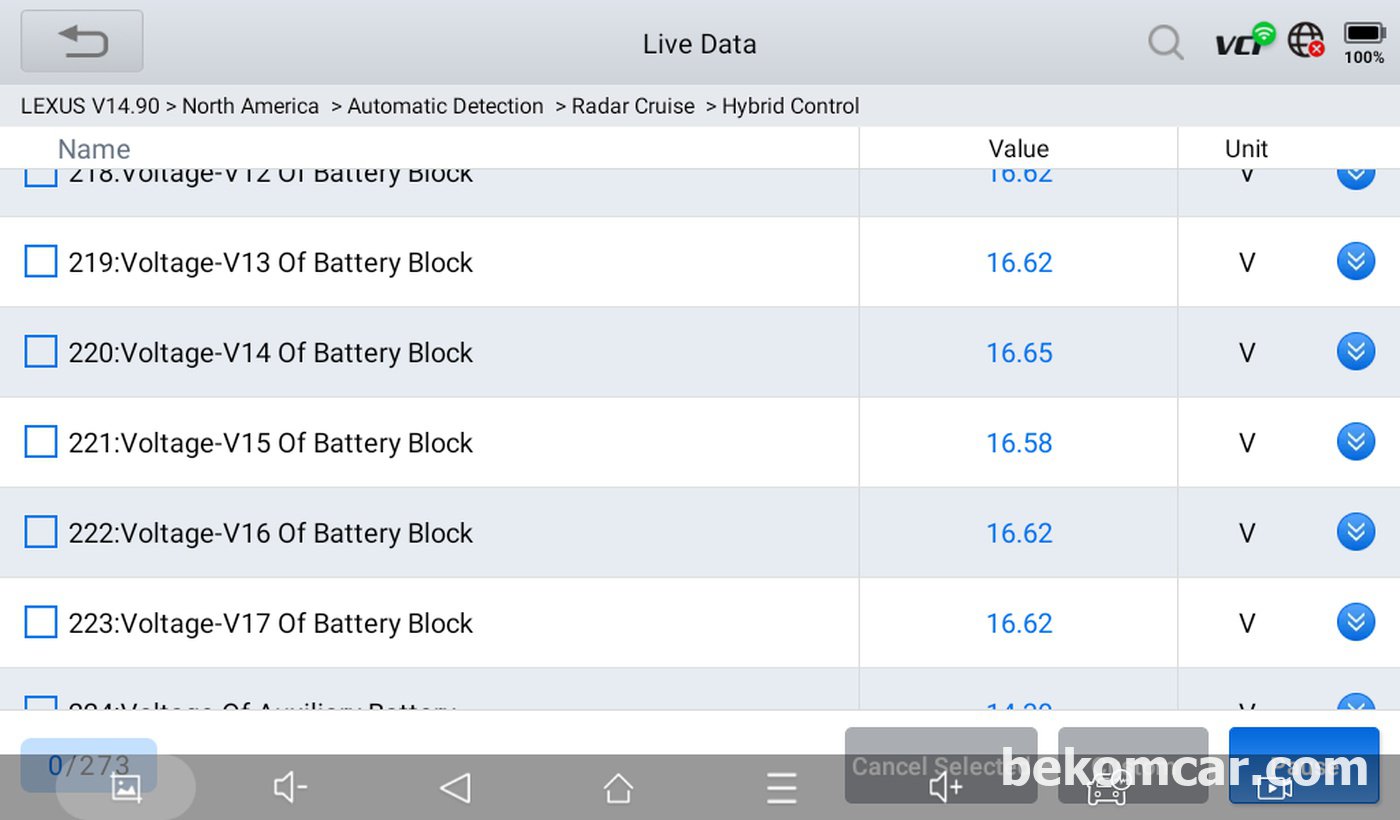Open the Android menu hamburger icon
This screenshot has height=820, width=1400.
(x=782, y=788)
